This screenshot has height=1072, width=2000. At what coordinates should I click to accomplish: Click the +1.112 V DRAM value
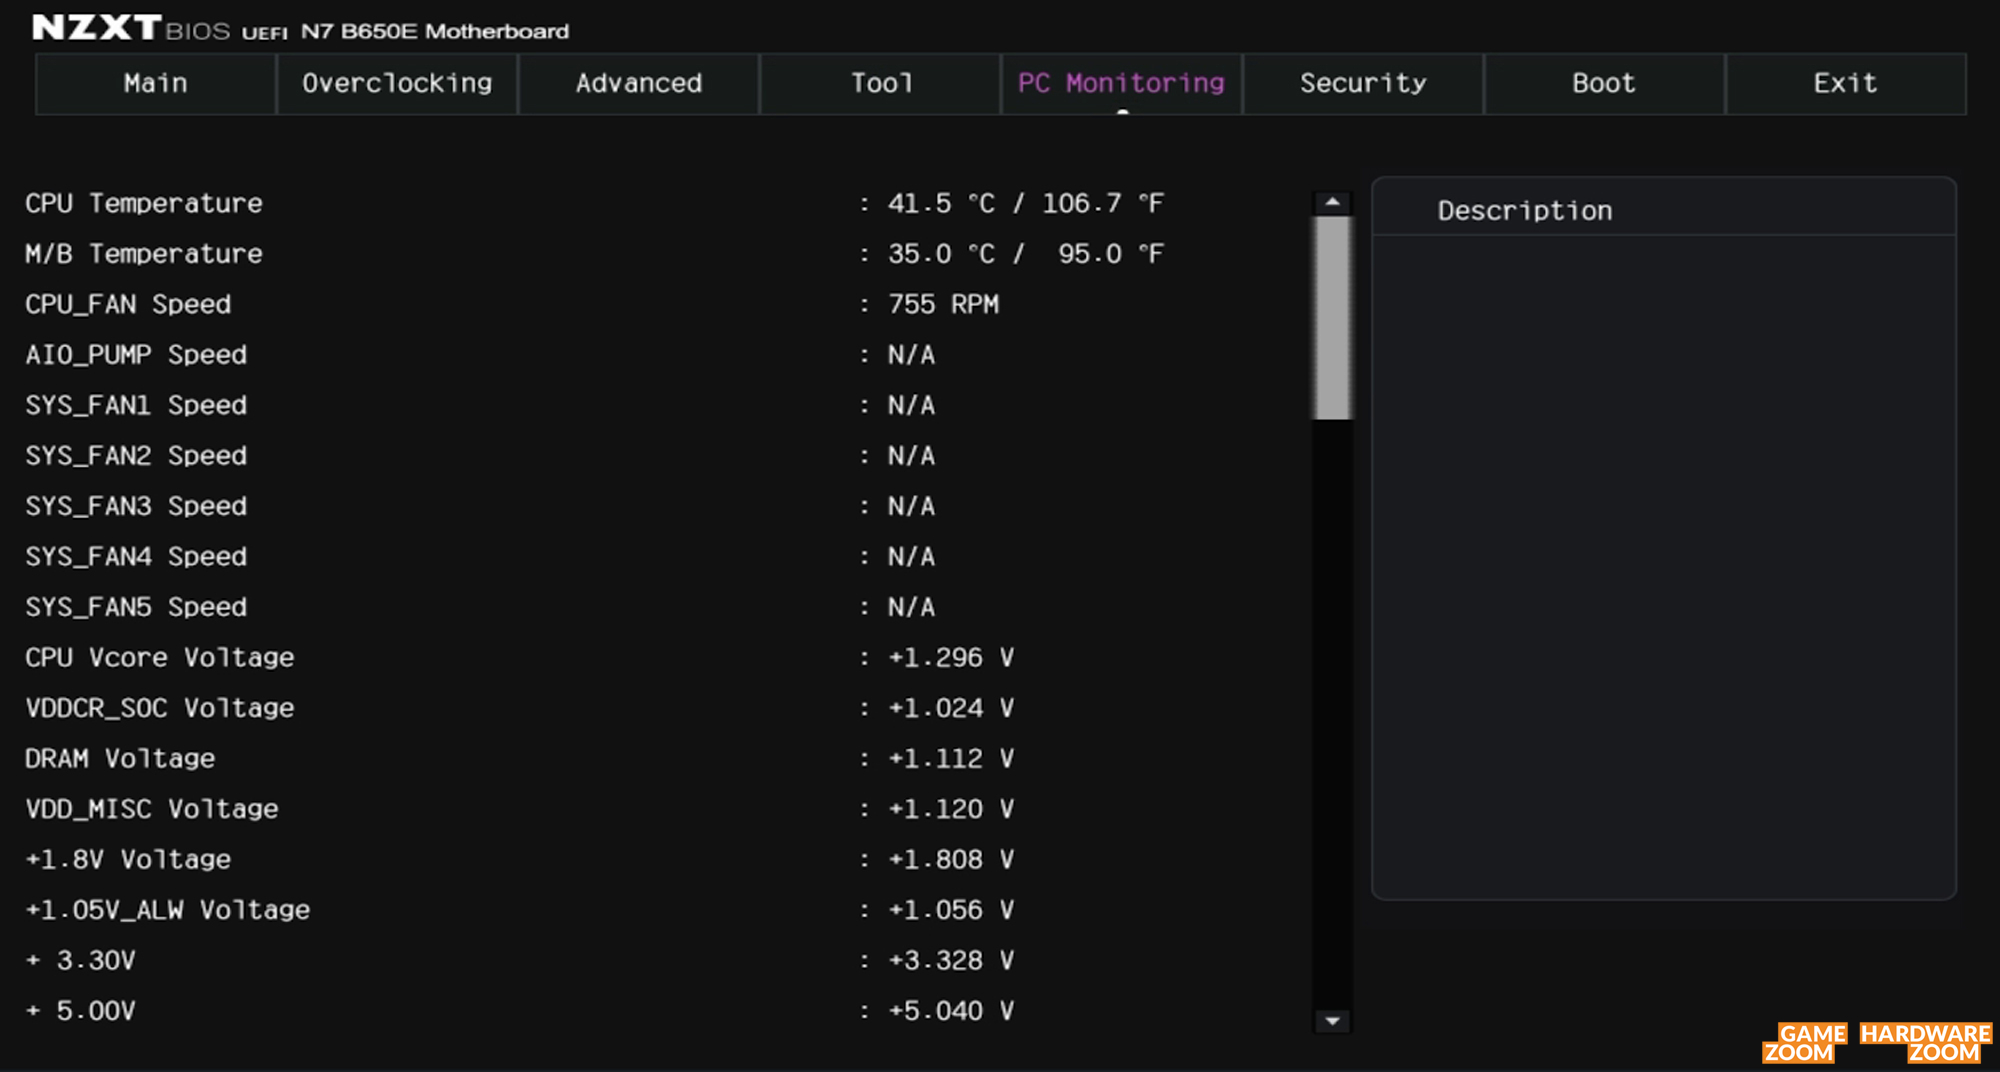pyautogui.click(x=951, y=759)
